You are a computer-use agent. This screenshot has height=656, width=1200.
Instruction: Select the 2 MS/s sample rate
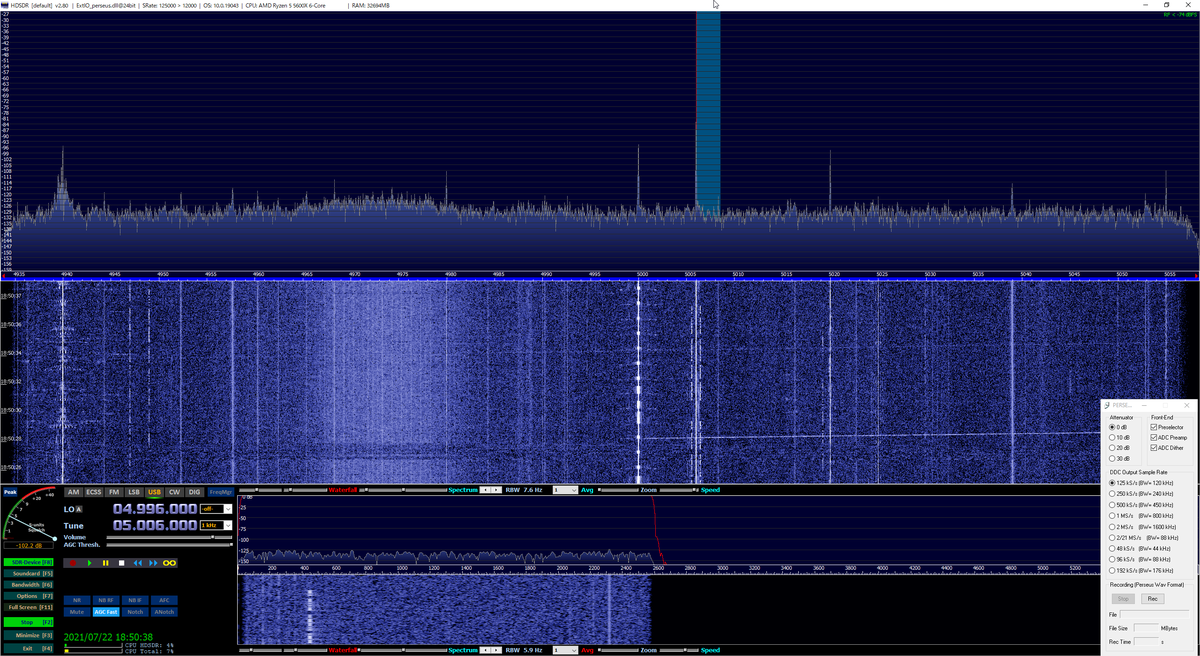click(x=1141, y=527)
